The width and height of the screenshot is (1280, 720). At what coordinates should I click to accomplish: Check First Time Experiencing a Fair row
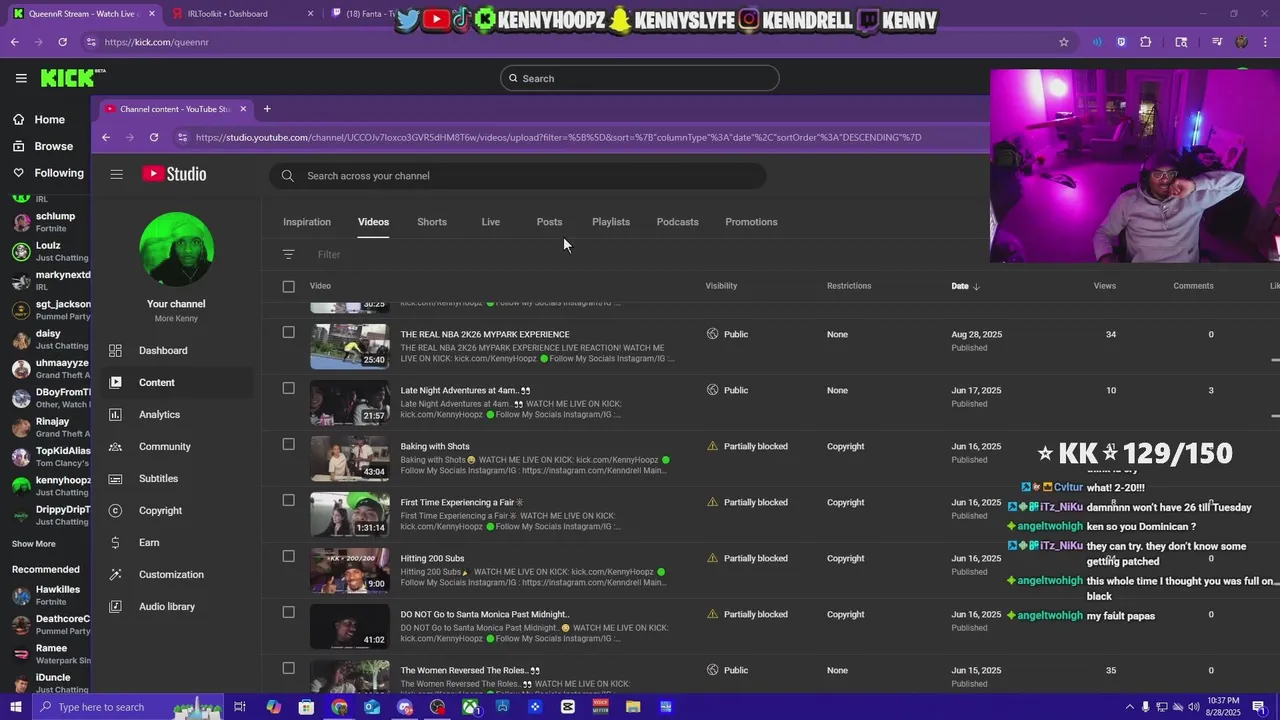289,500
